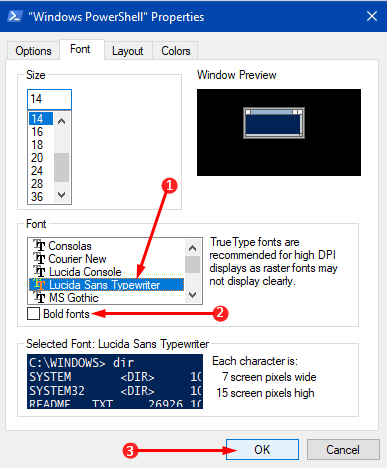Enable the Bold fonts checkbox
This screenshot has height=468, width=387.
tap(33, 314)
